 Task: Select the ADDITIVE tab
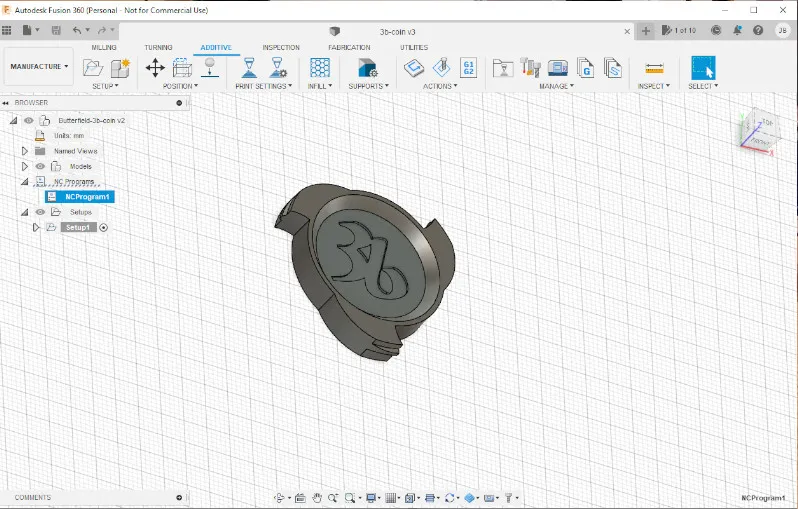point(216,47)
